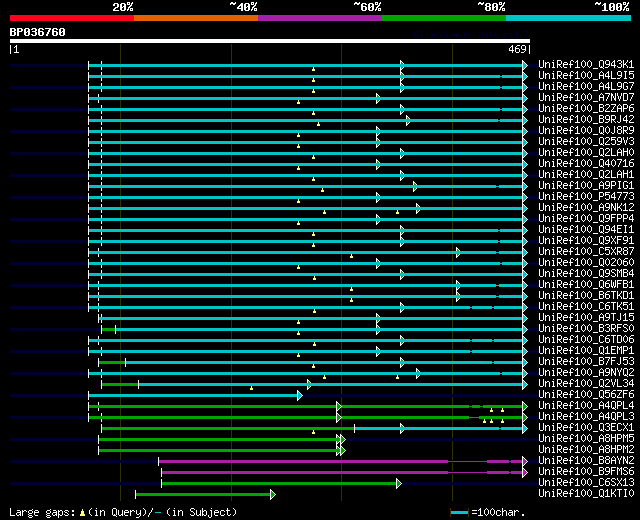Open the UniRef100_Q1KTI0 label

click(586, 494)
